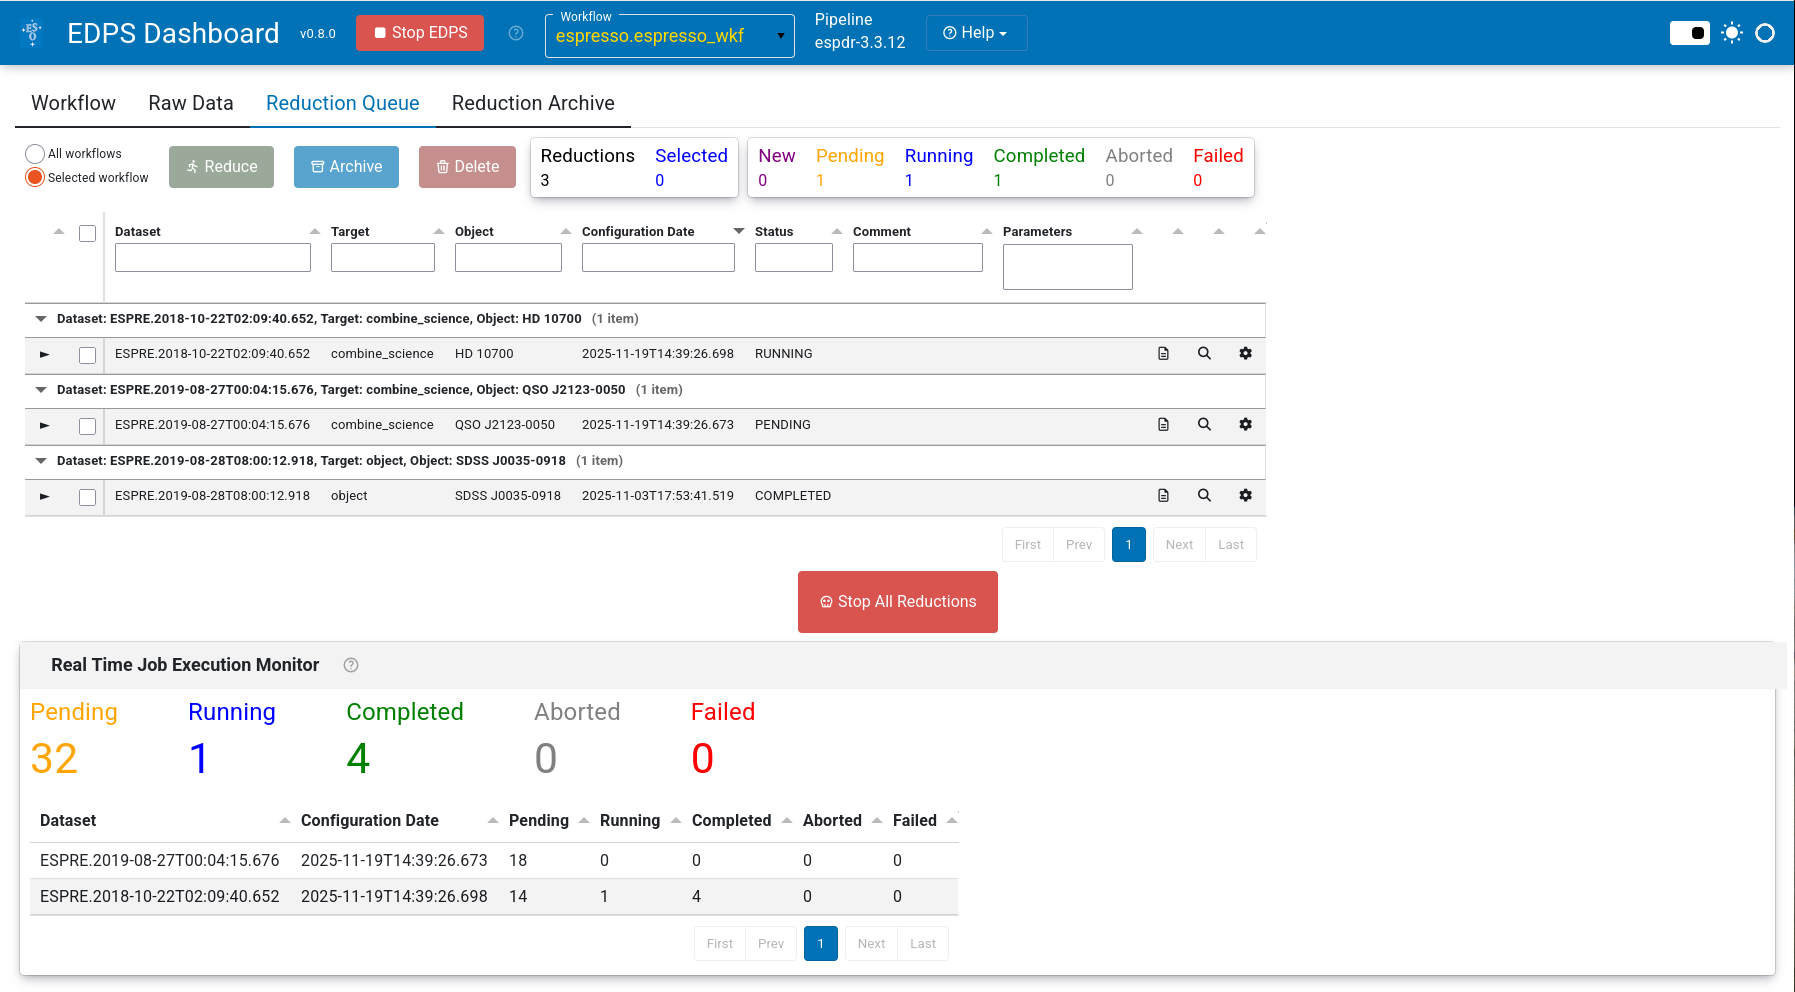
Task: Click the Dataset filter input field
Action: click(x=213, y=258)
